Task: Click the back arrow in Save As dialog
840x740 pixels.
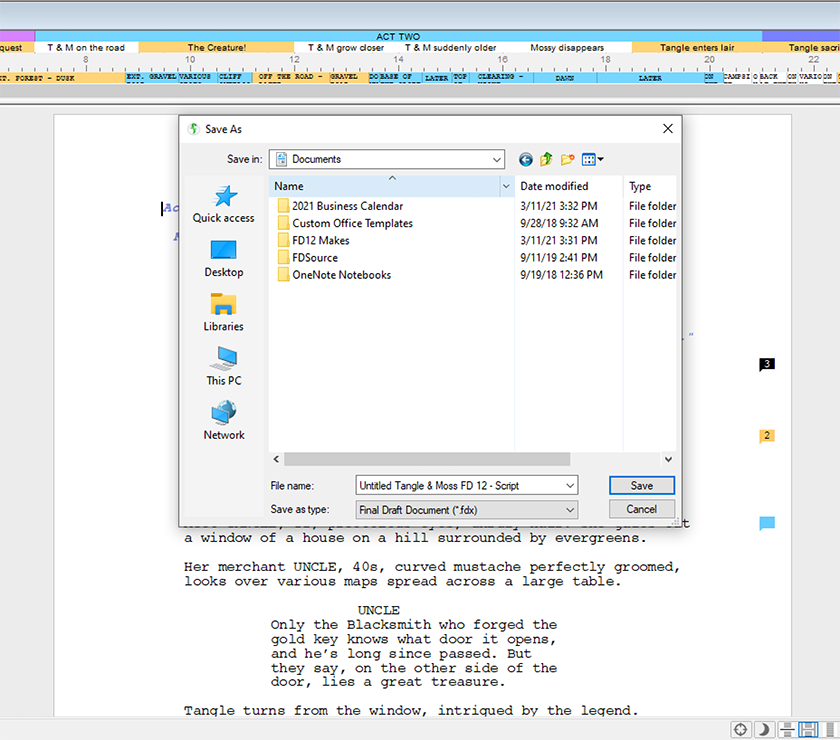Action: coord(526,159)
